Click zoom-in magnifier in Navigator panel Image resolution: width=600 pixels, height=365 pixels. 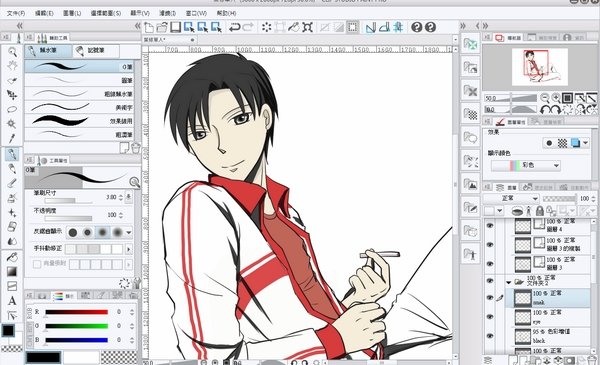(556, 98)
